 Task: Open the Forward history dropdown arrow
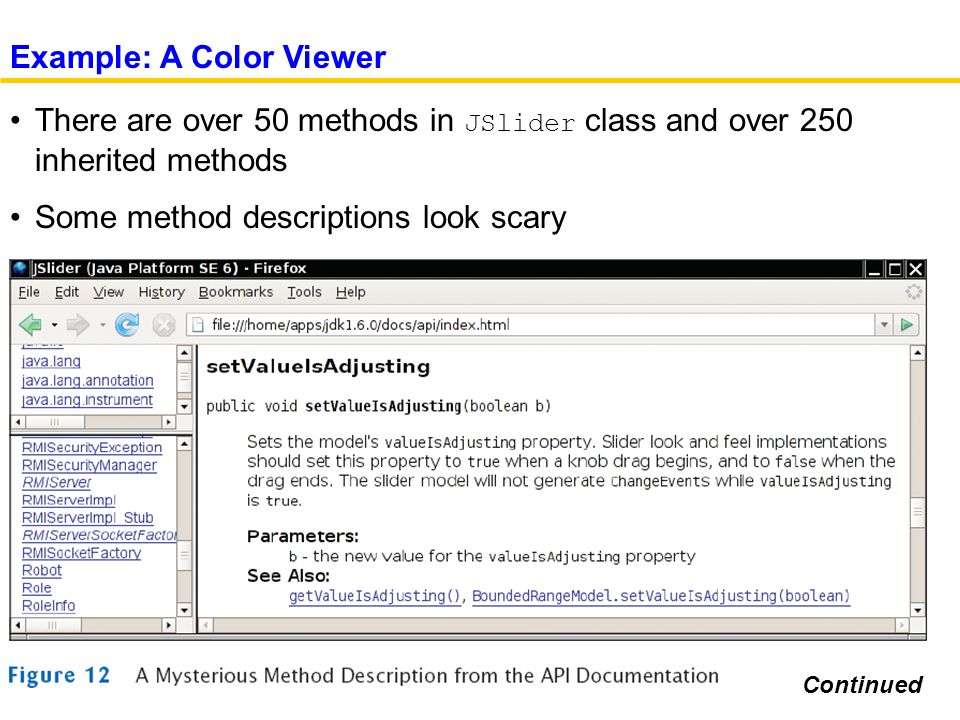coord(102,325)
